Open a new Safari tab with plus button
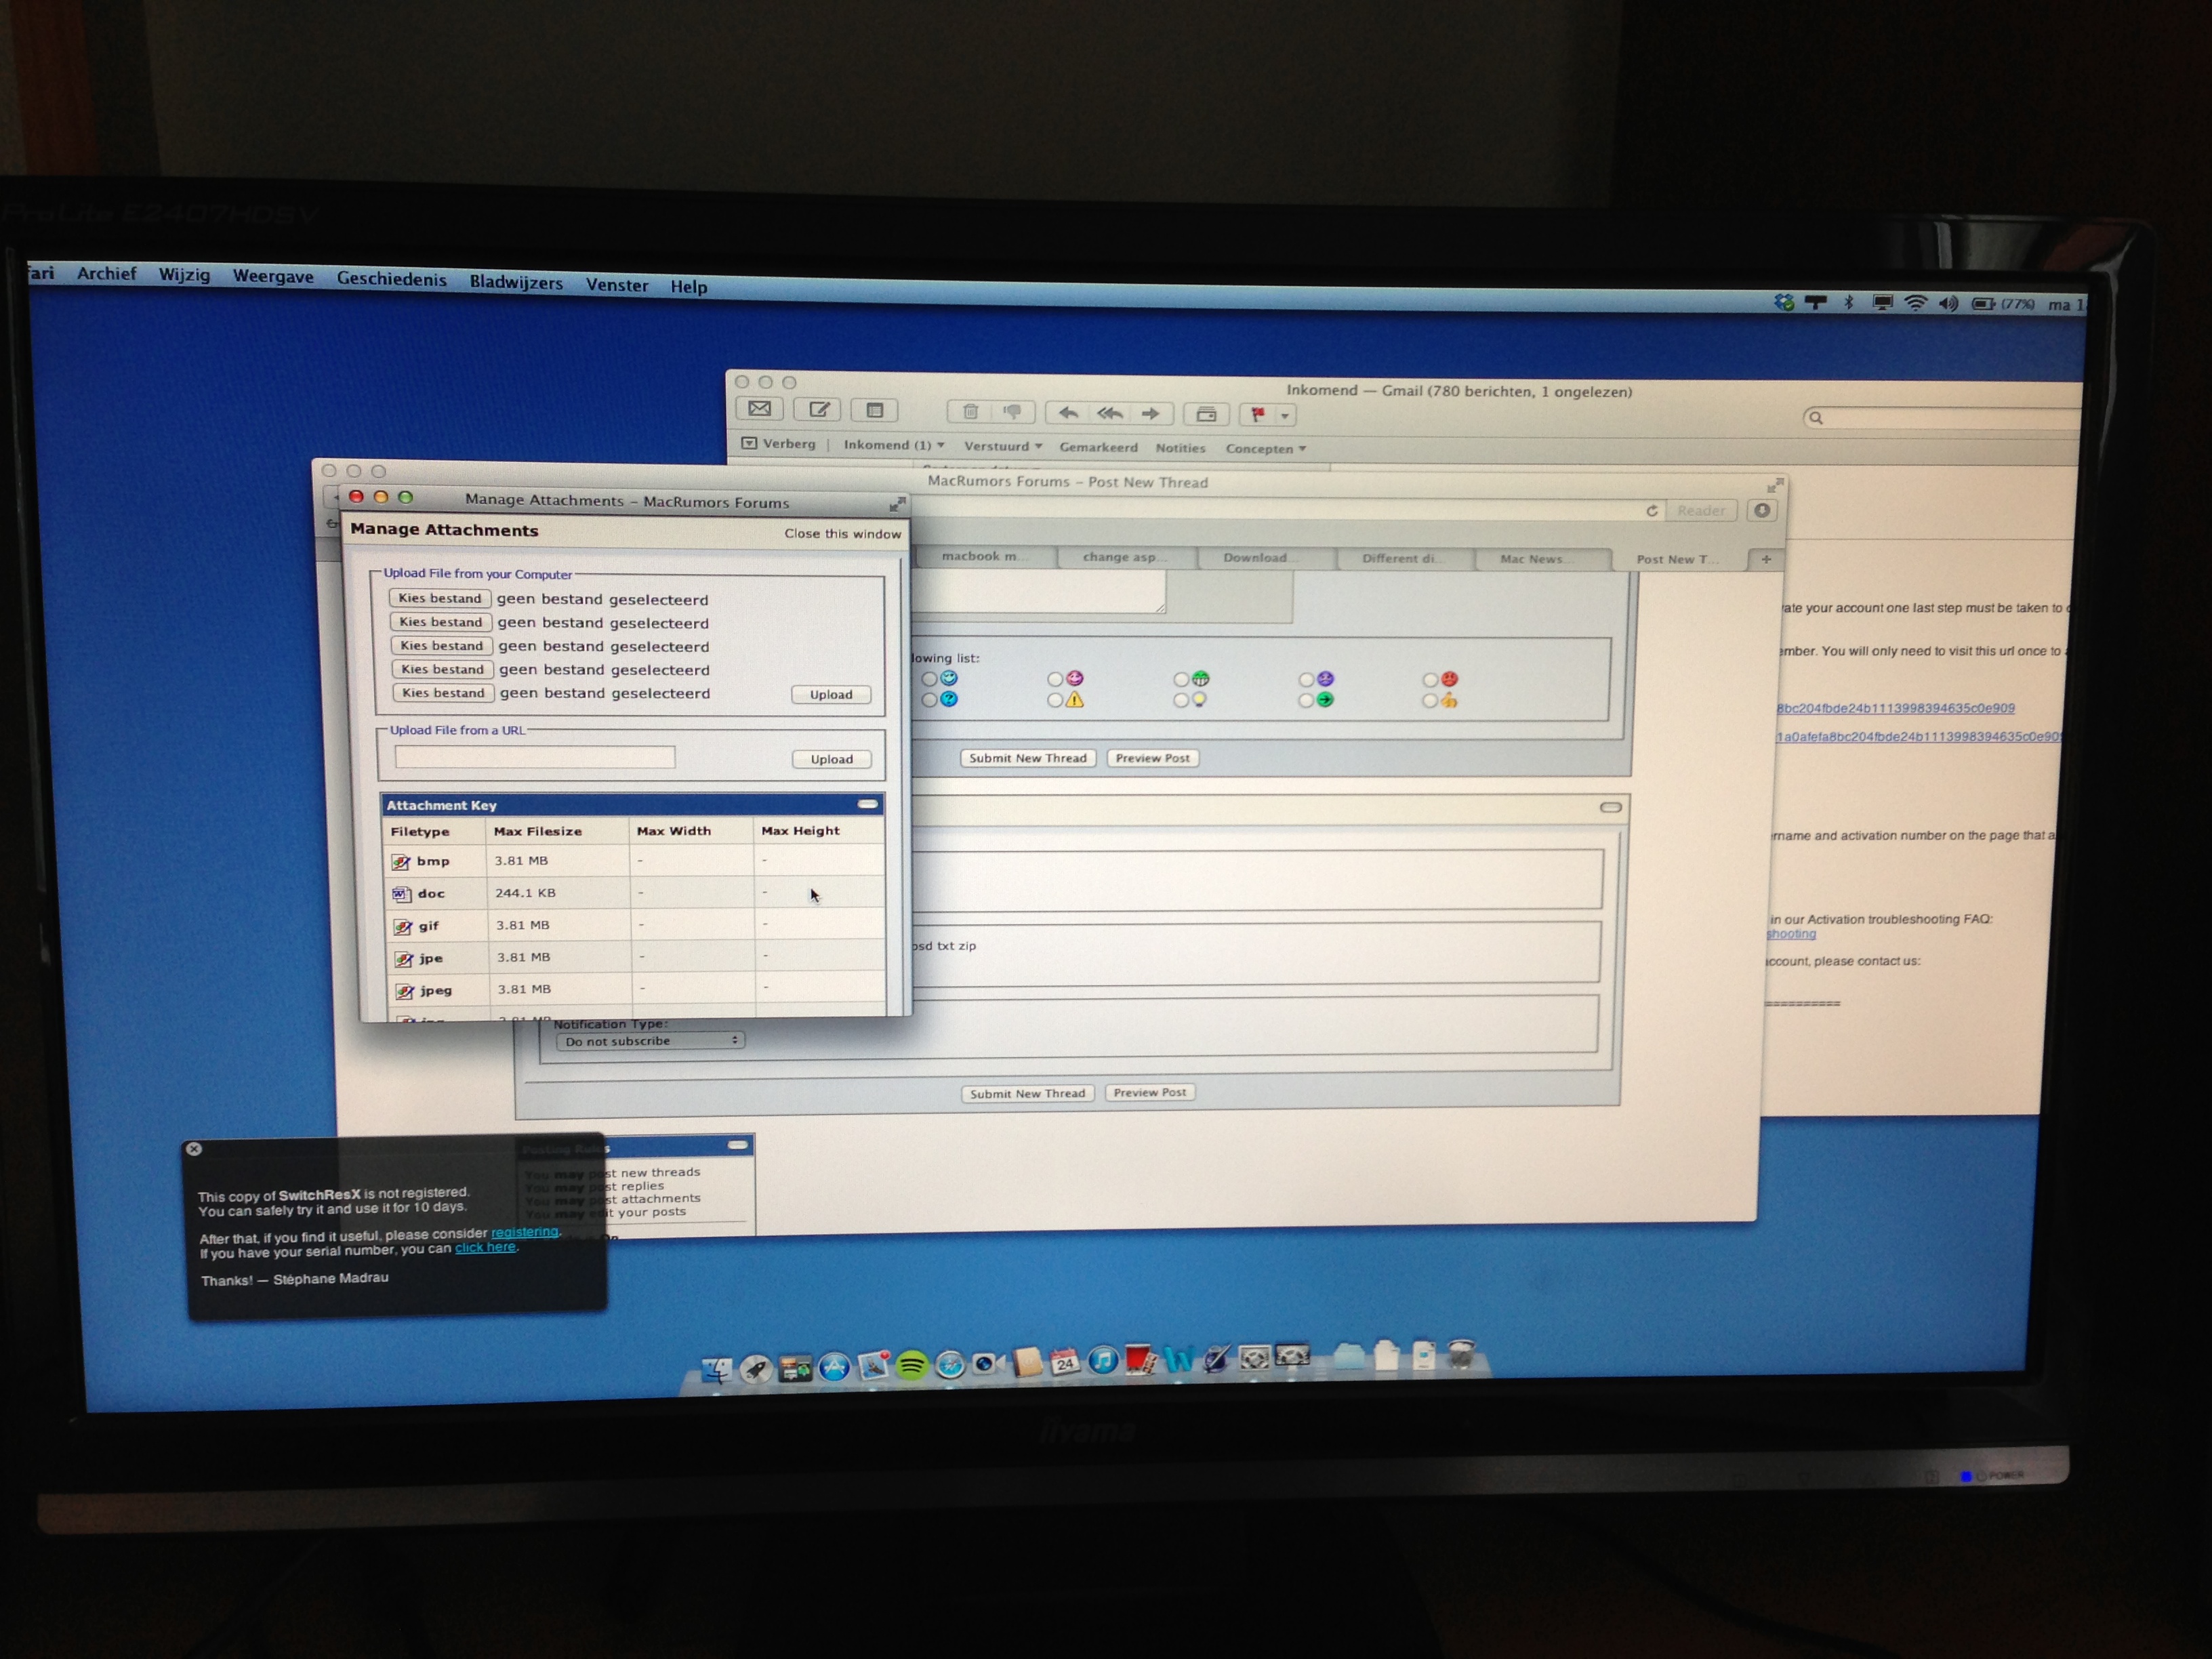 [1766, 560]
